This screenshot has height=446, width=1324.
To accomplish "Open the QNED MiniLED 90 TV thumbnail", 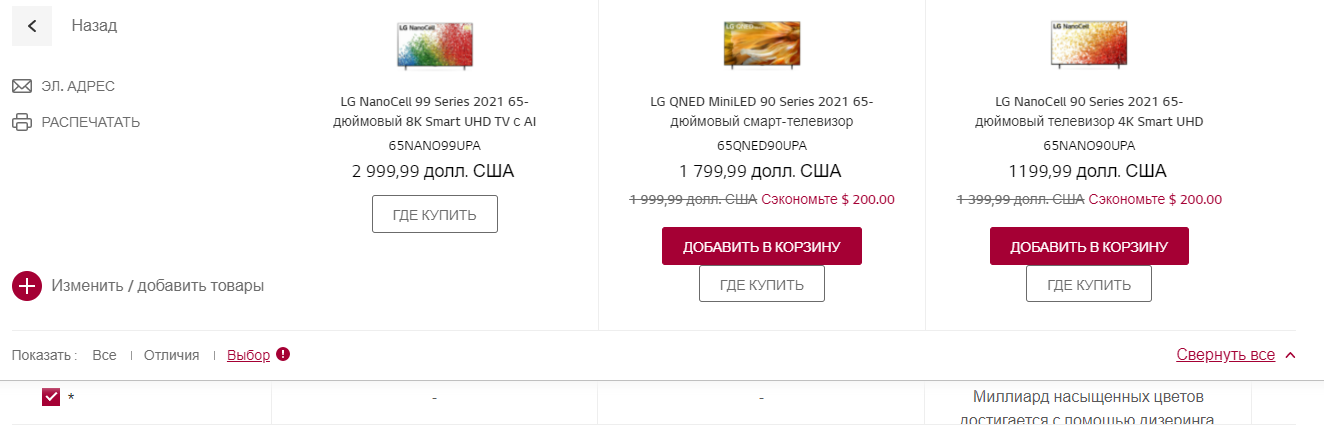I will pyautogui.click(x=761, y=44).
